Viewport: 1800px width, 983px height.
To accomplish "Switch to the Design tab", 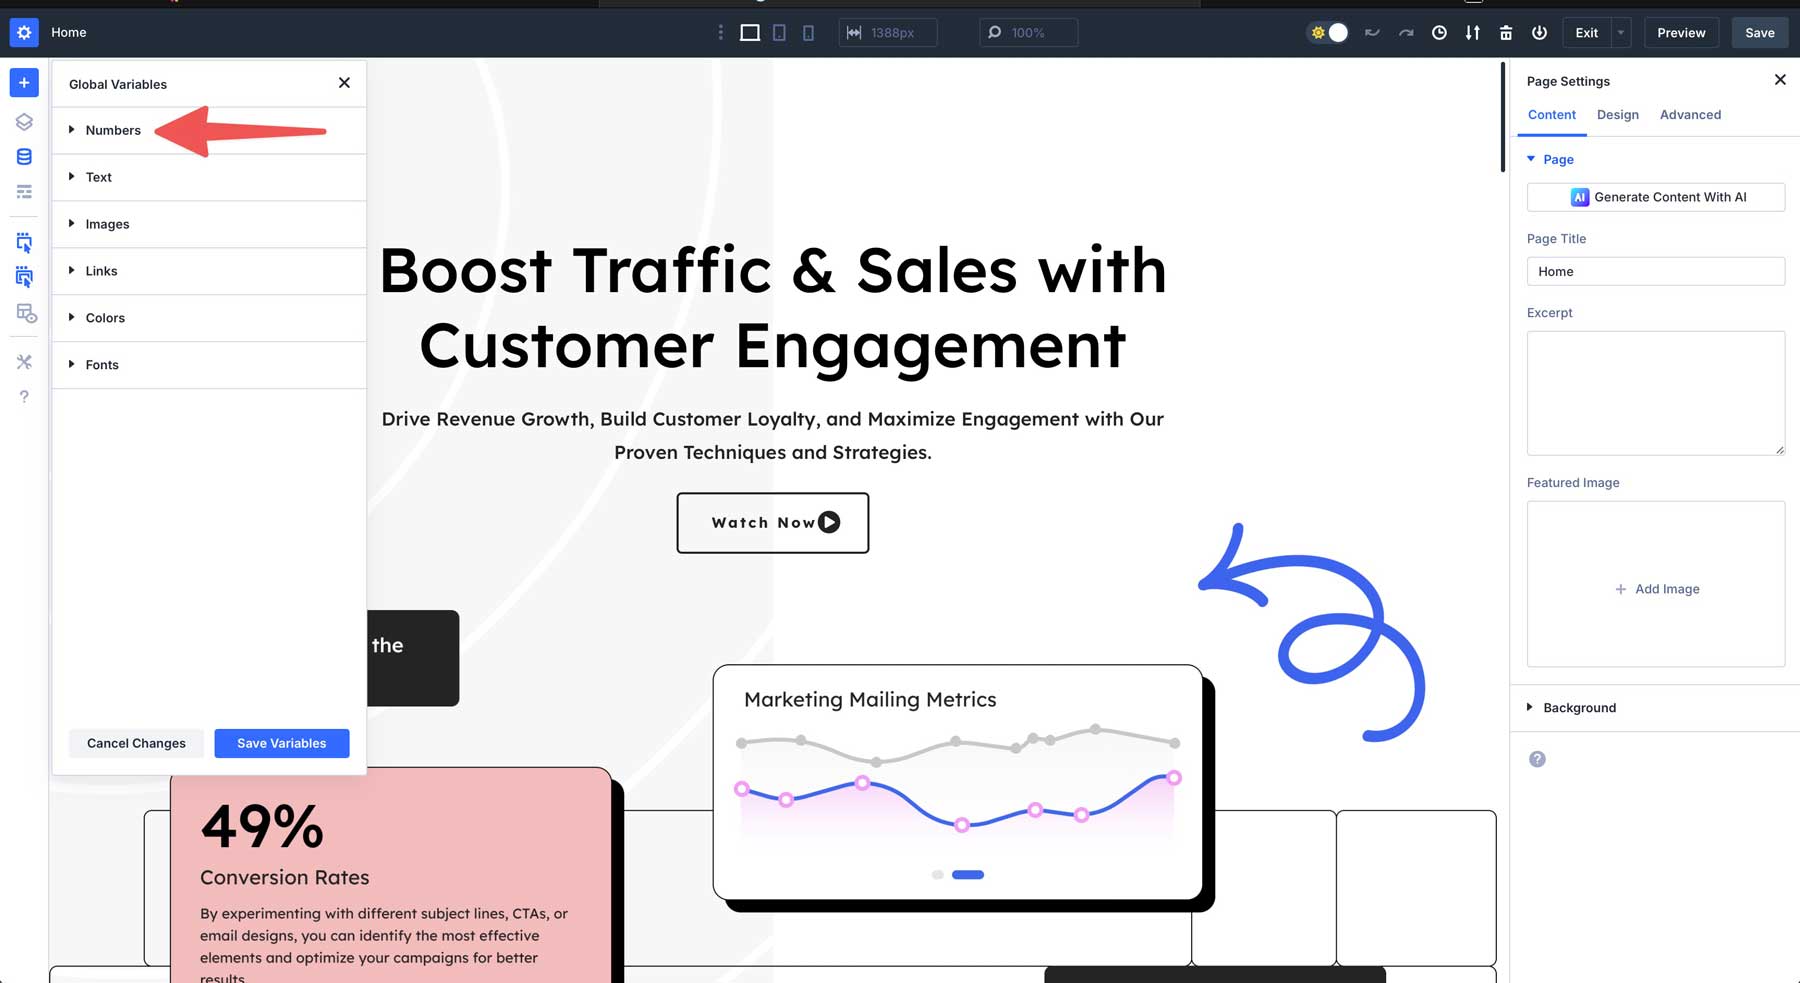I will tap(1617, 114).
